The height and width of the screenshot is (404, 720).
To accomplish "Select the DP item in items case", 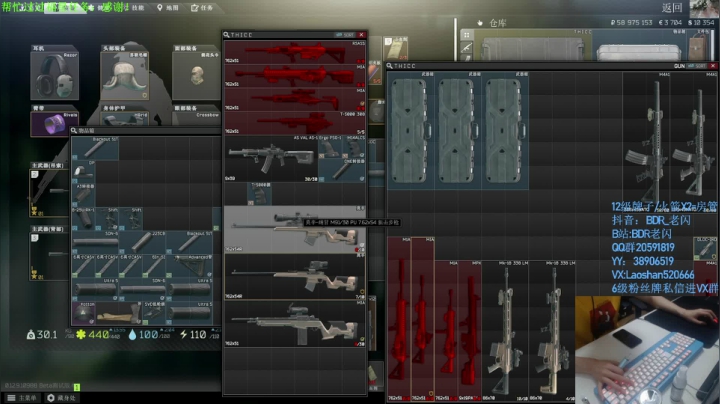I will (x=84, y=172).
